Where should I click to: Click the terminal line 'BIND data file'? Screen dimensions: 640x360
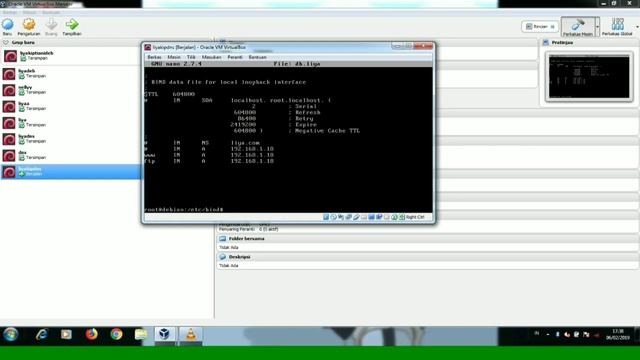tap(228, 82)
